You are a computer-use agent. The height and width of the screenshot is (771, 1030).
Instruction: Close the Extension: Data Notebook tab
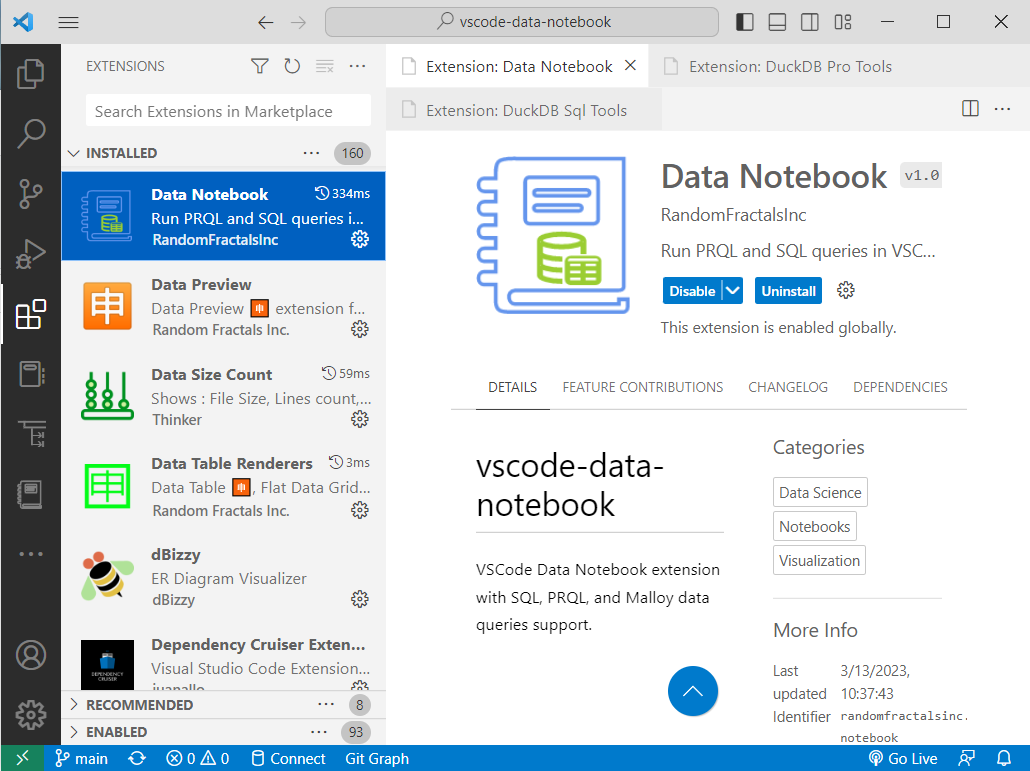(630, 66)
